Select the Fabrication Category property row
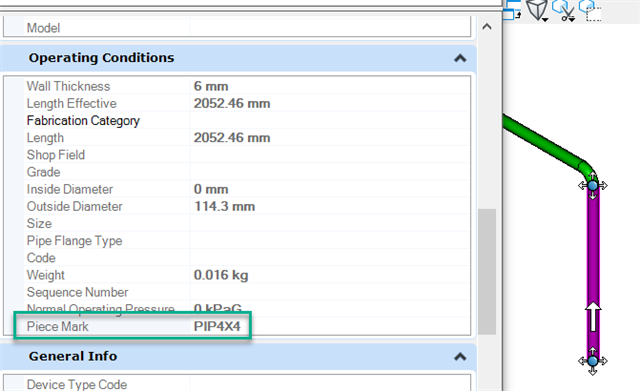The image size is (640, 391). coord(247,120)
